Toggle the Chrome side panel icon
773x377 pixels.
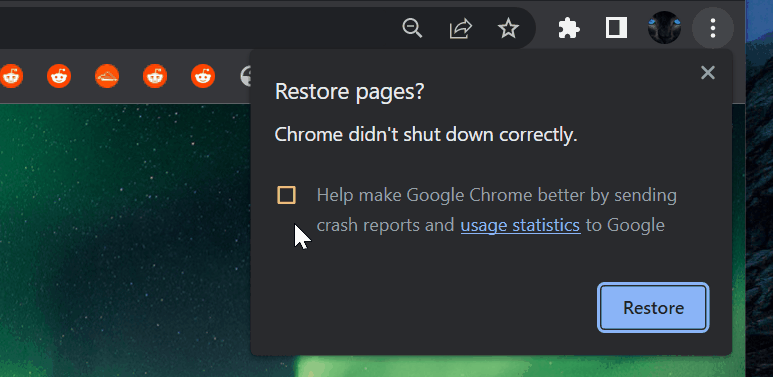[616, 28]
